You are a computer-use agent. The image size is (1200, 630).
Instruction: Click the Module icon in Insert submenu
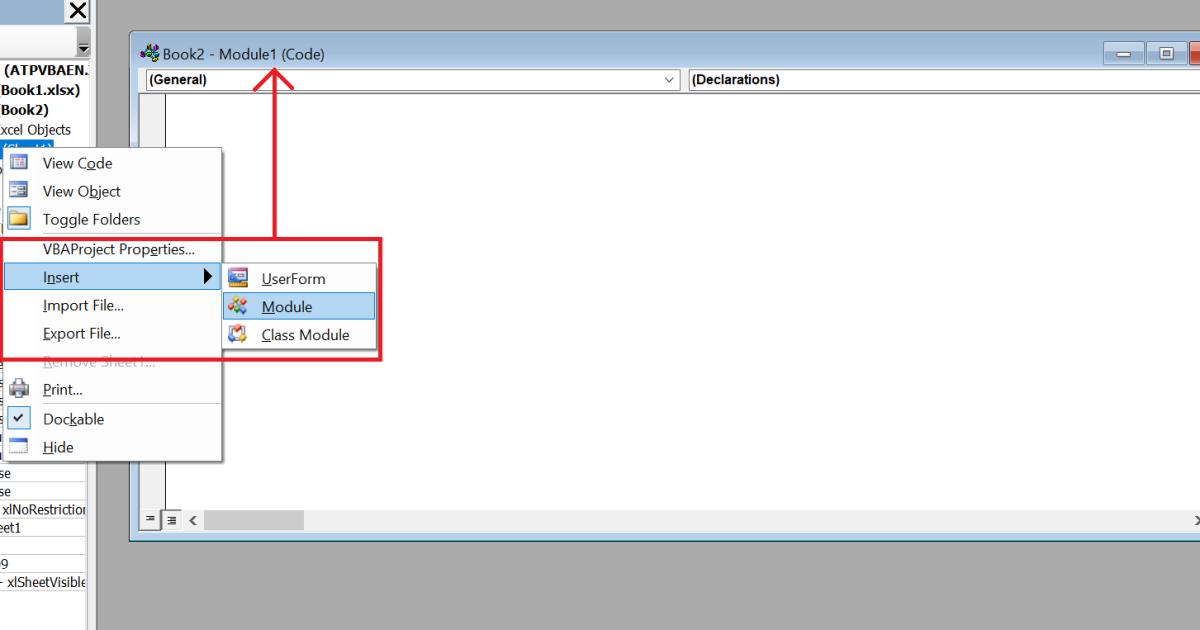pos(239,306)
